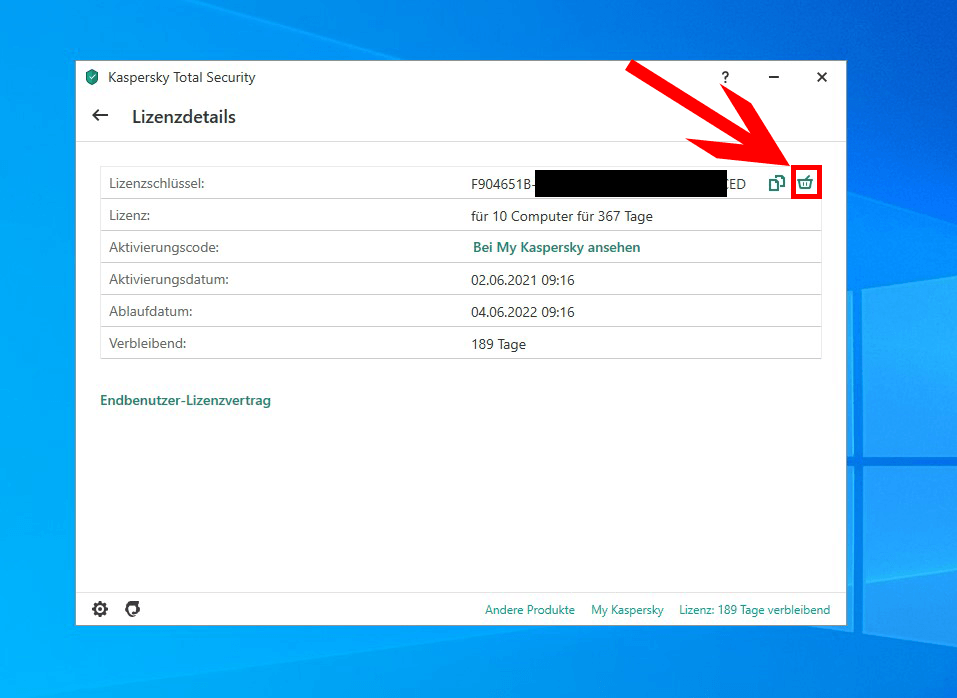The image size is (957, 698).
Task: Open the Endbenutzer-Lizenzvertrag
Action: [x=185, y=400]
